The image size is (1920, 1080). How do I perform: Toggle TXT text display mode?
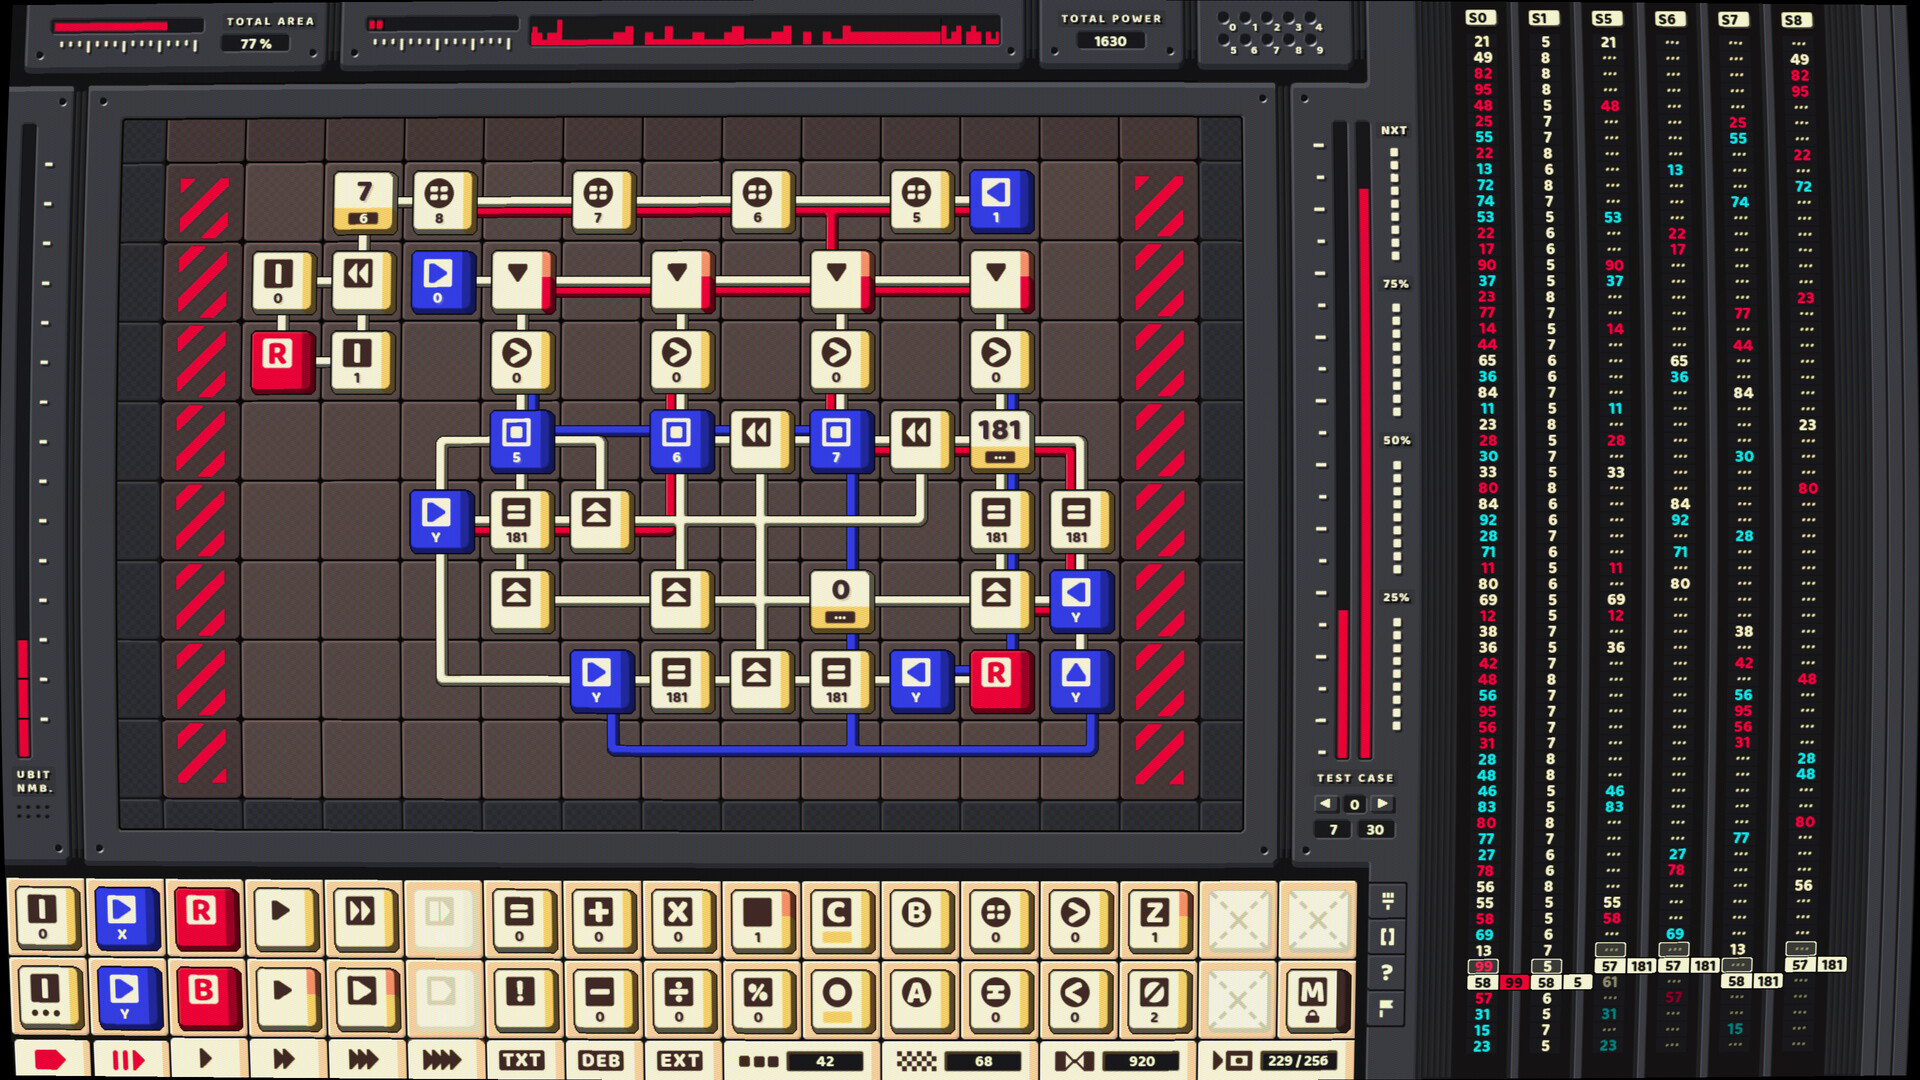pyautogui.click(x=523, y=1060)
